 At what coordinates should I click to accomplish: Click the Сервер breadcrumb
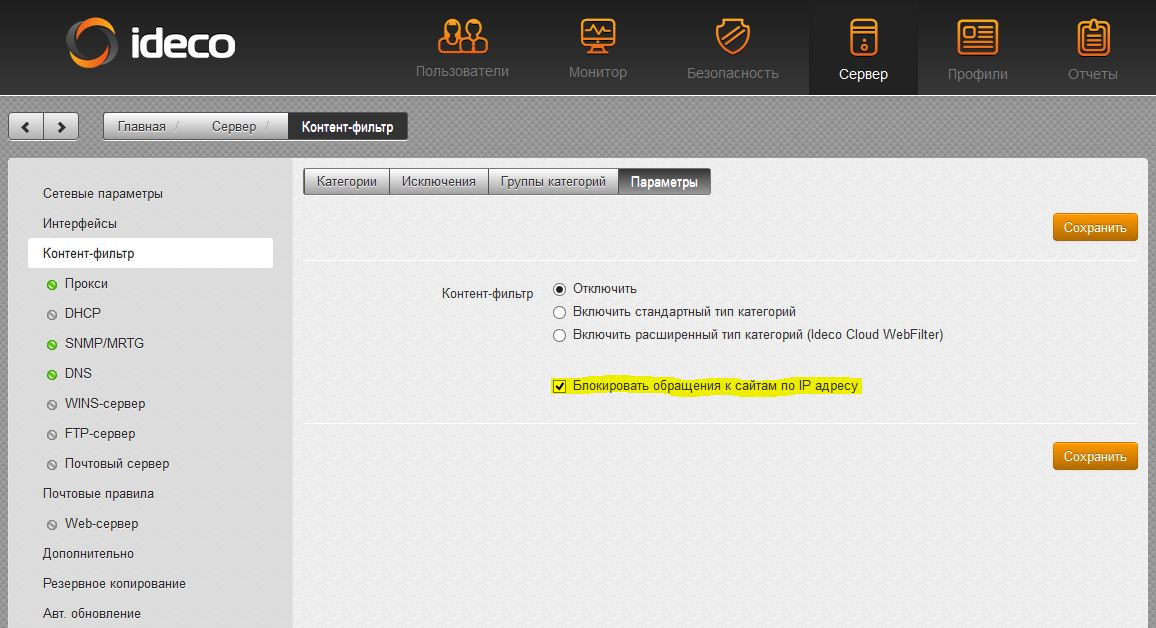tap(234, 127)
